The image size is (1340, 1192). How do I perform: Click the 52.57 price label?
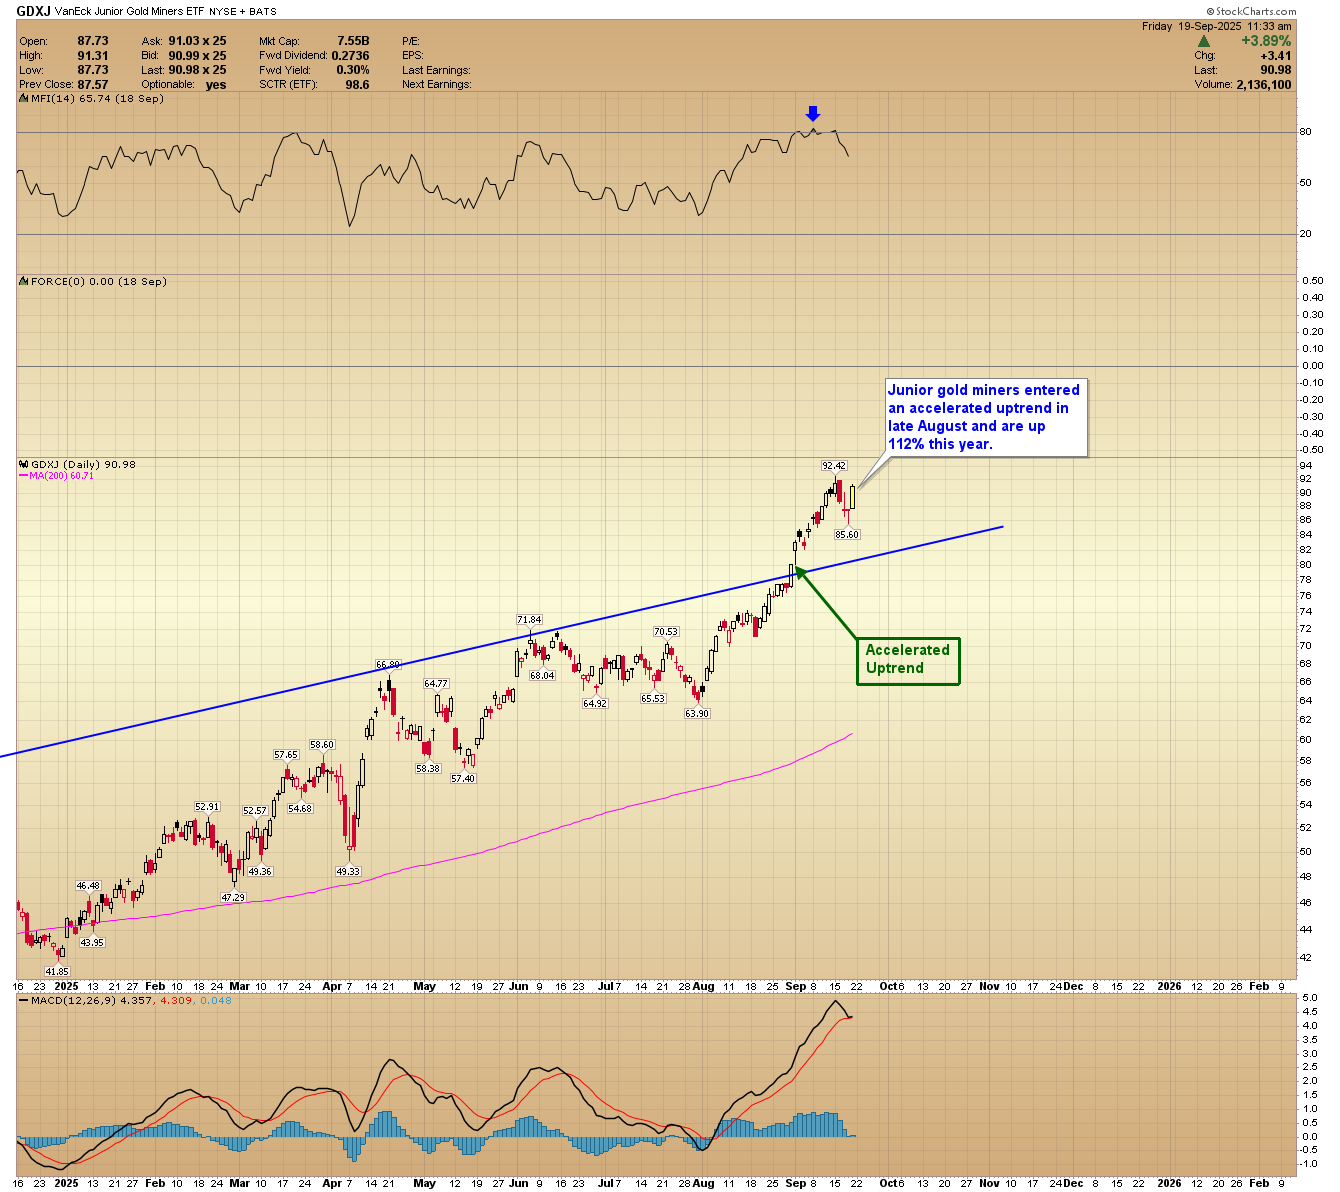pyautogui.click(x=255, y=811)
